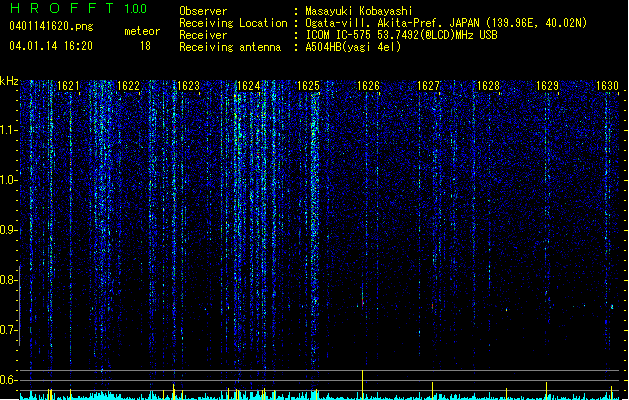Click the HROFFT program title

click(62, 8)
